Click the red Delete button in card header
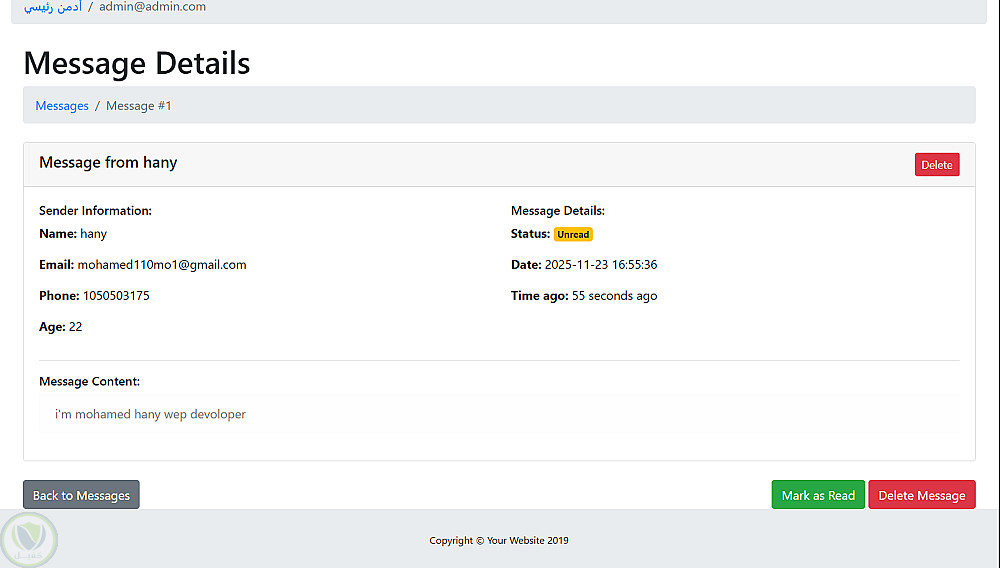1000x568 pixels. pos(936,164)
